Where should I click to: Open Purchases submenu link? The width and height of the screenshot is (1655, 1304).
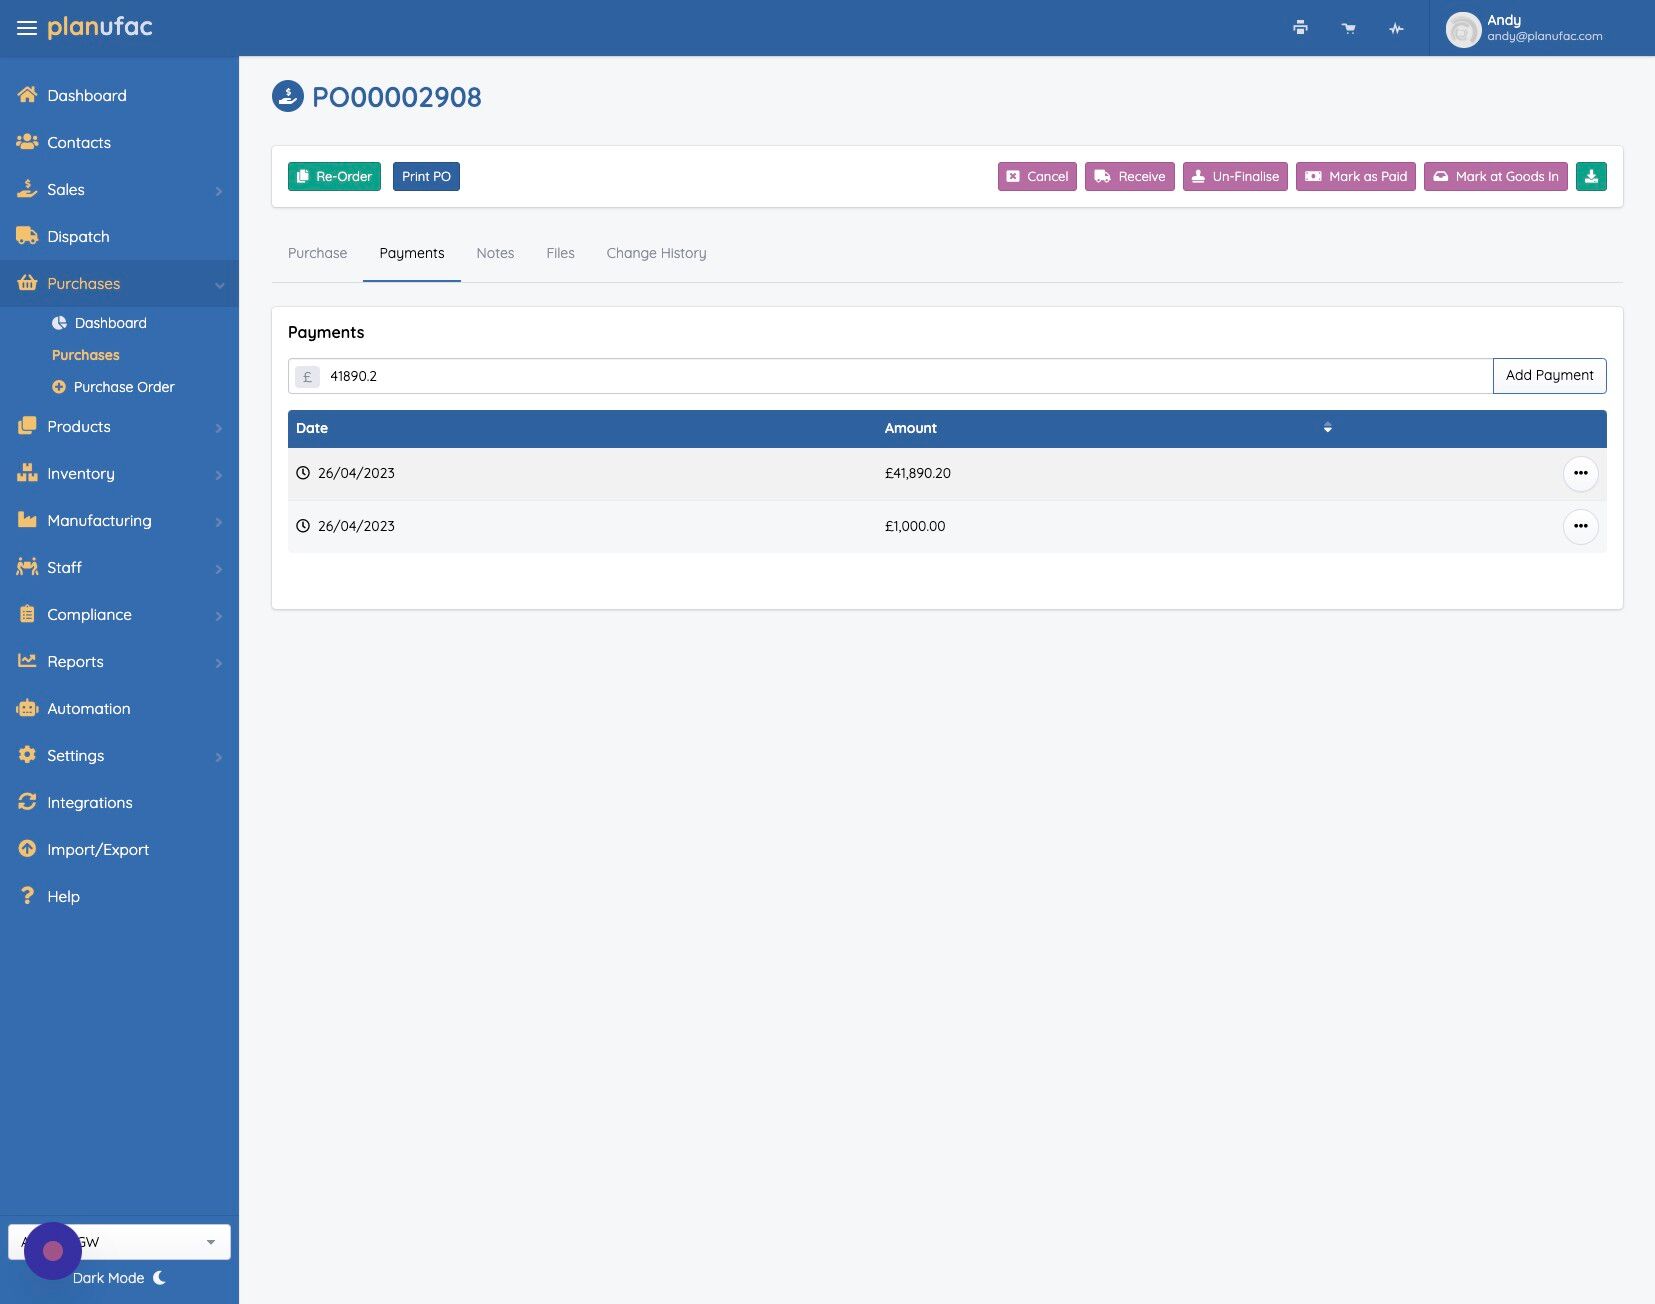(x=85, y=355)
